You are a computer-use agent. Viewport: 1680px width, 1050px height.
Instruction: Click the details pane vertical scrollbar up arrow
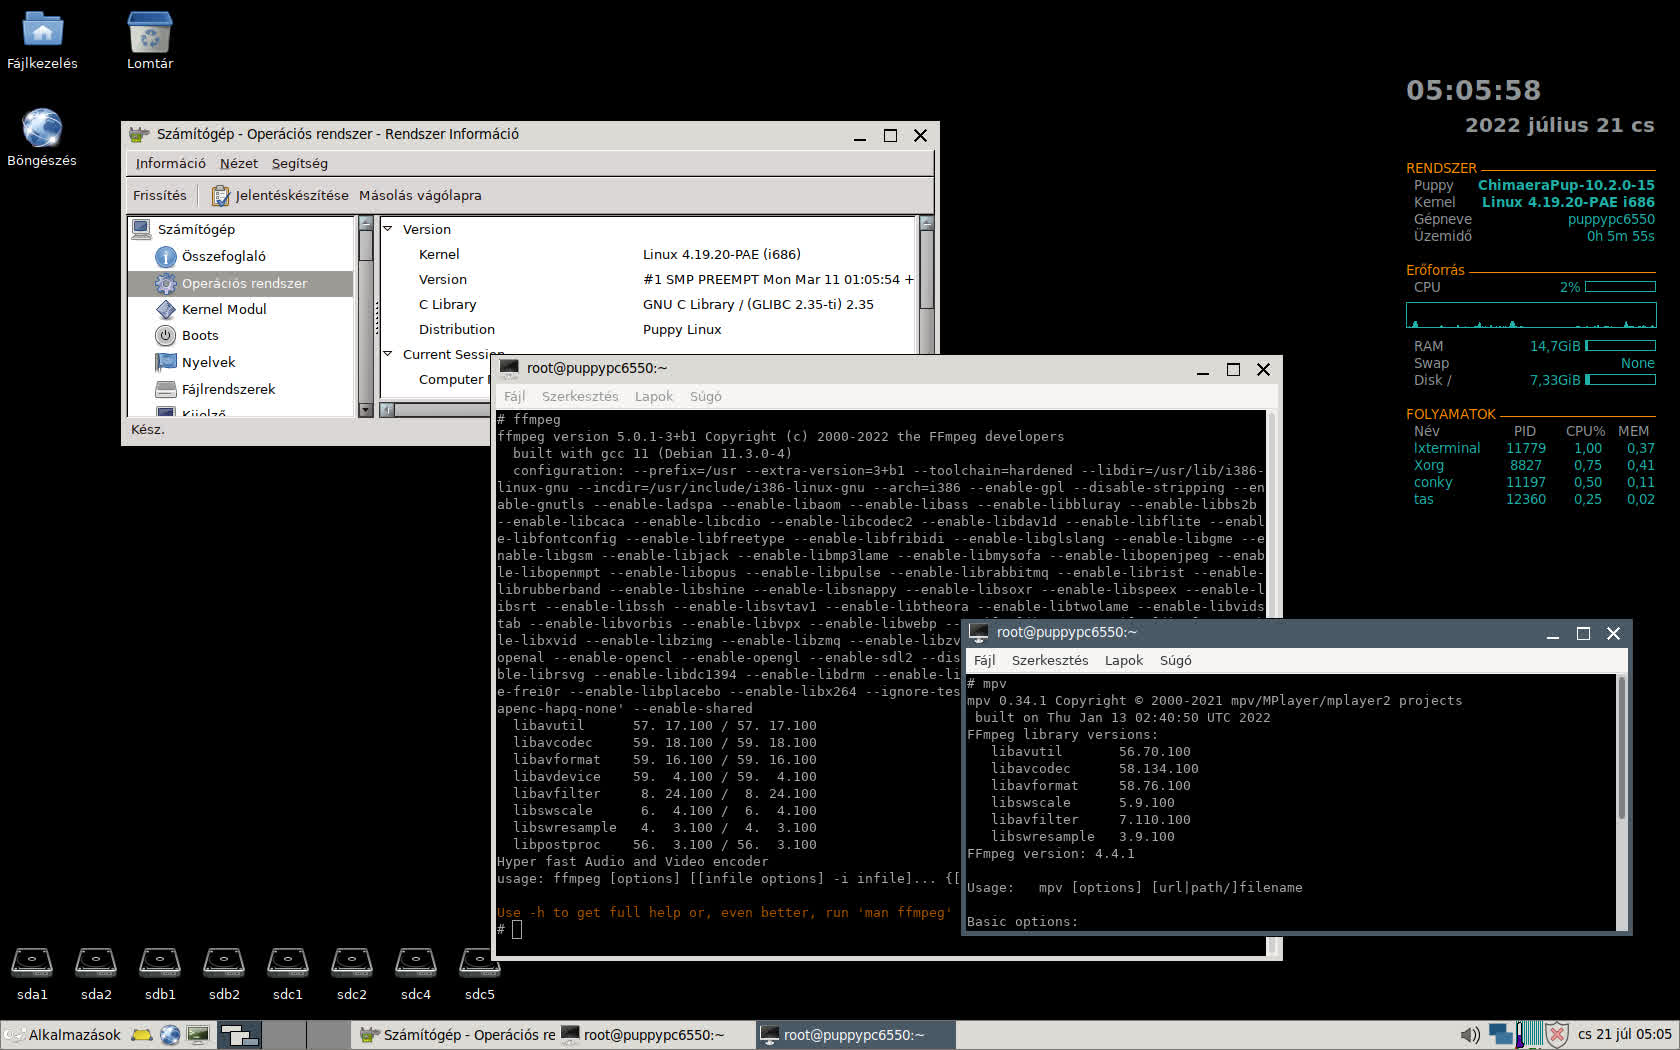pos(926,223)
